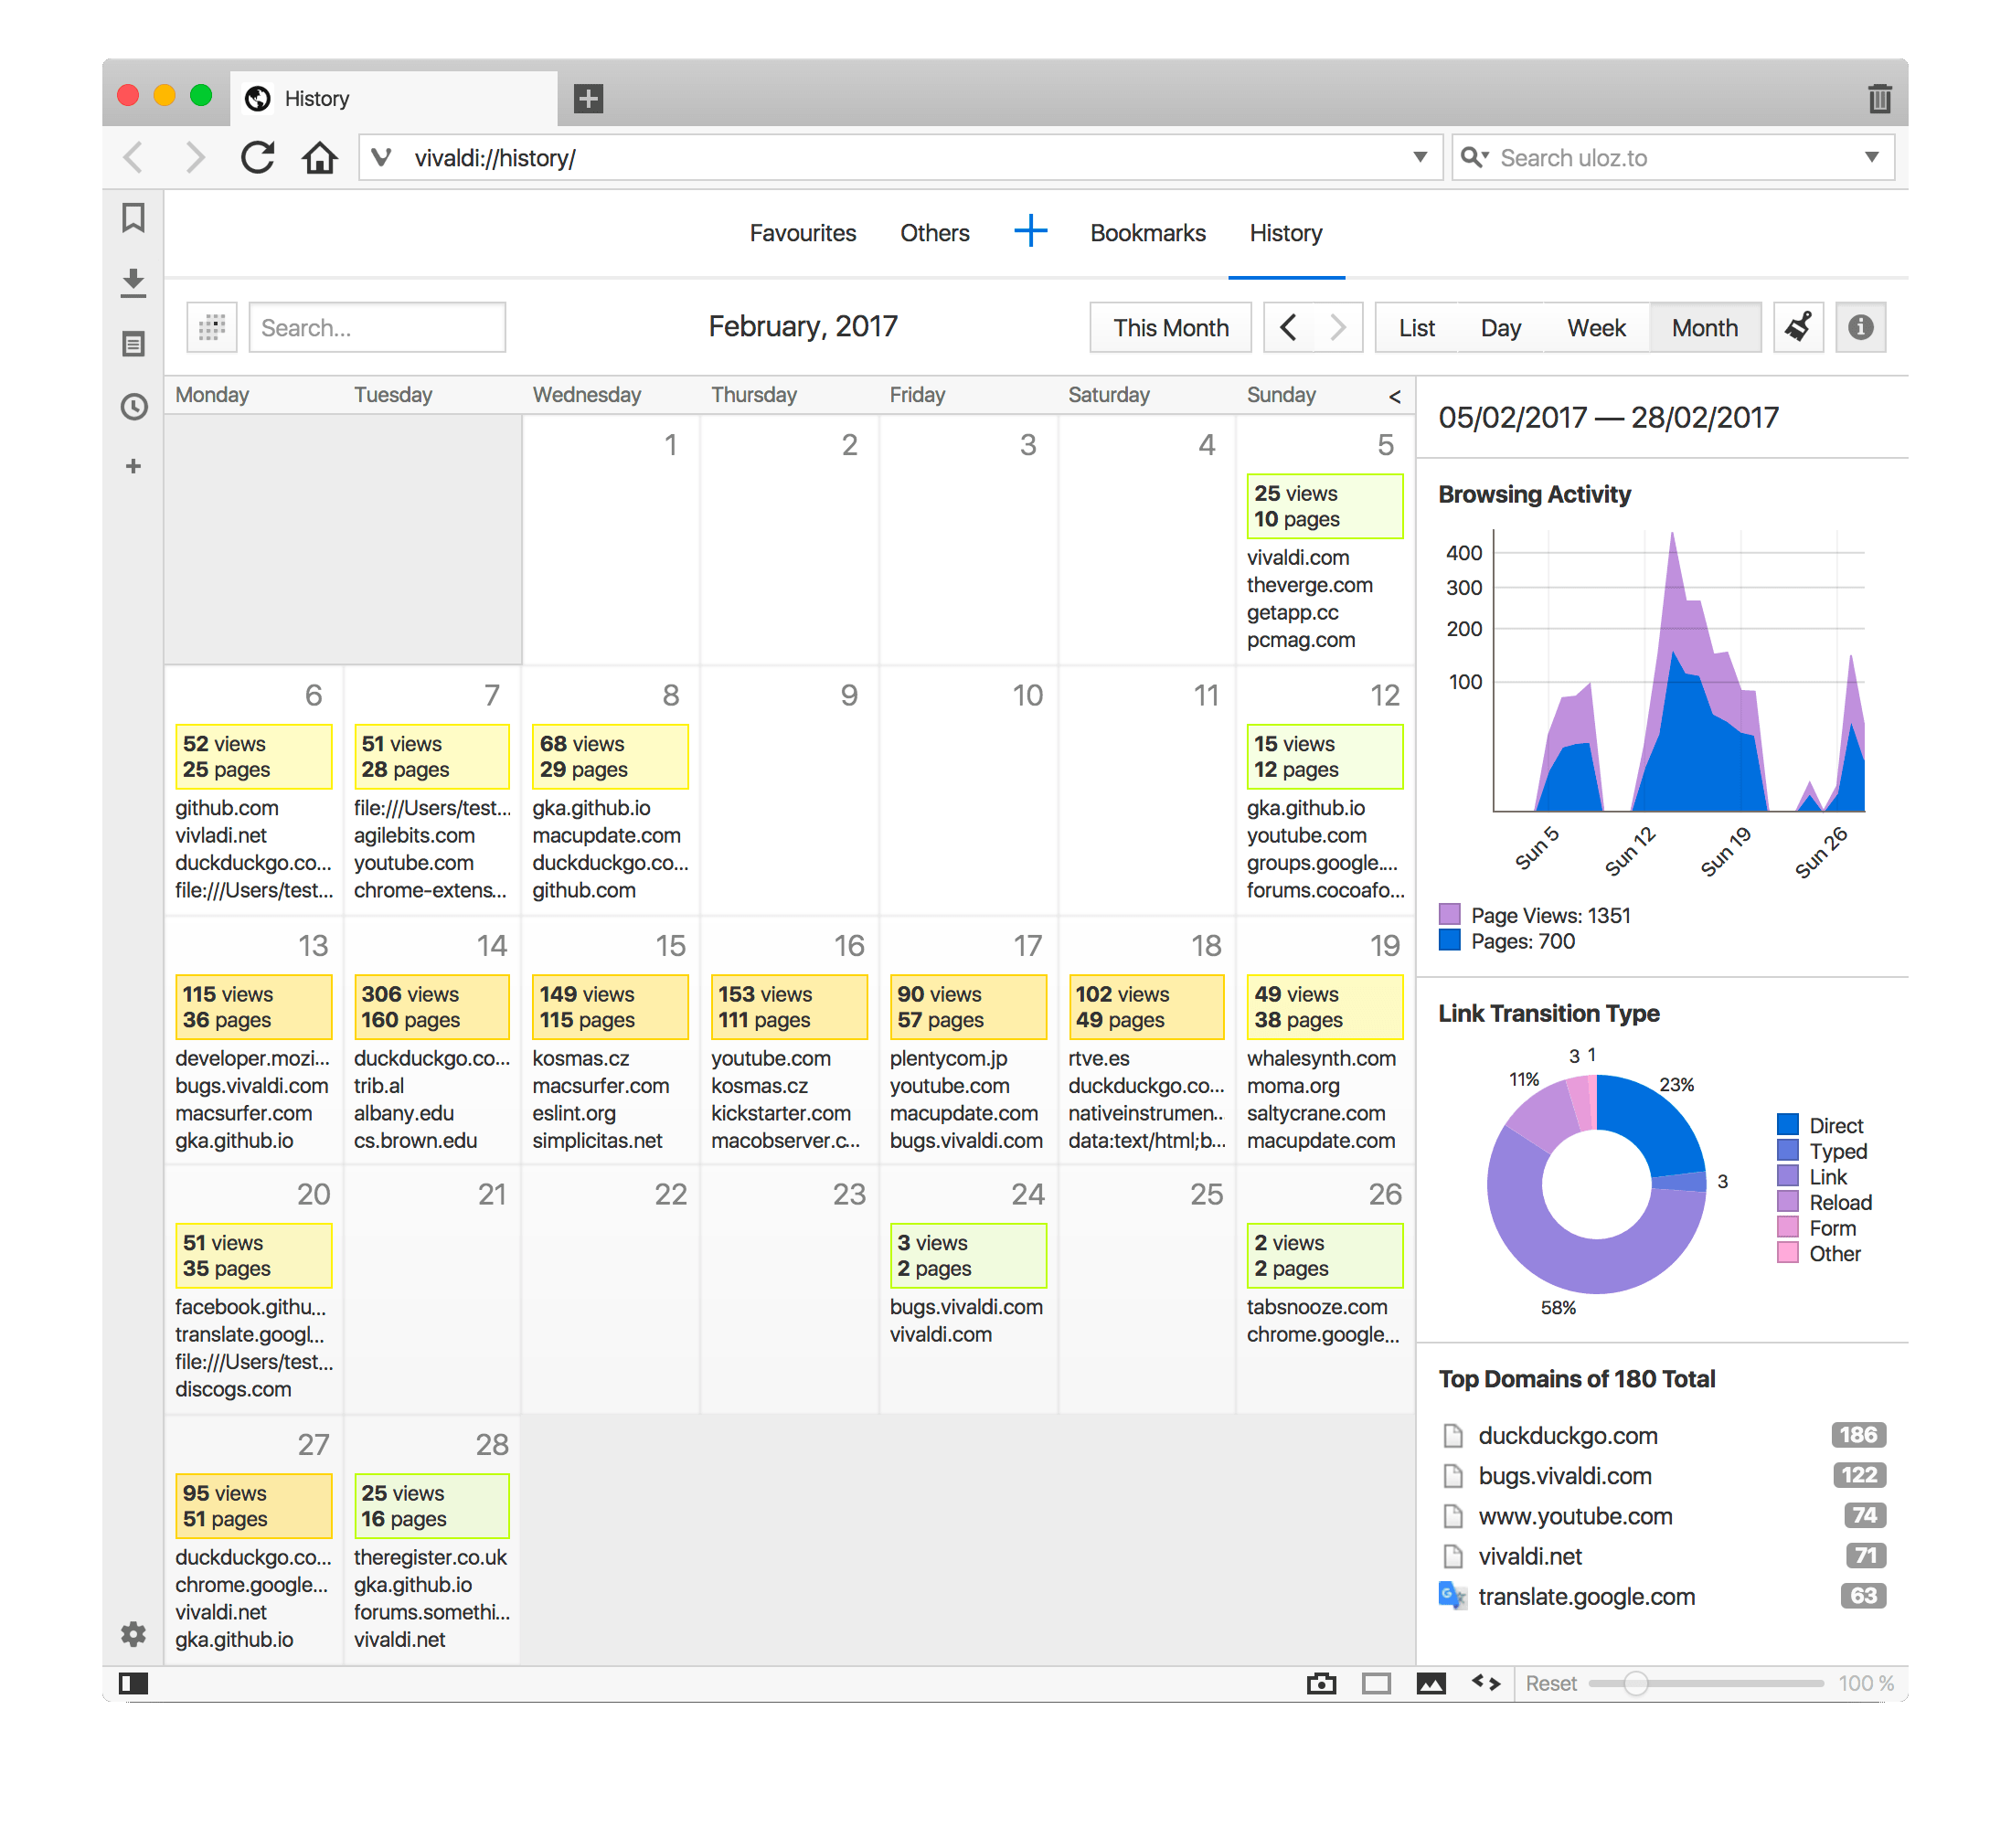Image resolution: width=2011 pixels, height=1848 pixels.
Task: Toggle the calendar grid filter button
Action: pyautogui.click(x=211, y=327)
